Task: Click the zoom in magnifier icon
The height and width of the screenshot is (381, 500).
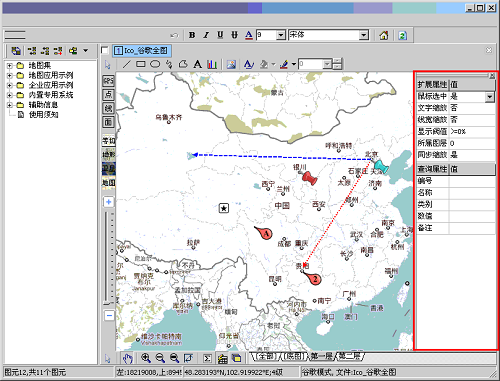Action: point(145,358)
